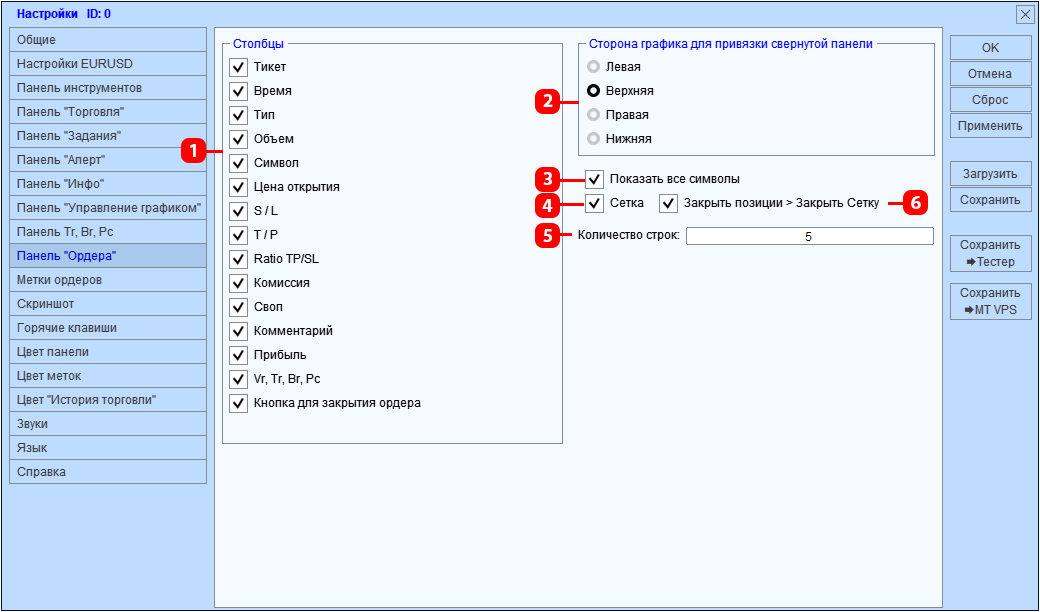
Task: Uncheck Кнопка для закрытия ордера
Action: 238,403
